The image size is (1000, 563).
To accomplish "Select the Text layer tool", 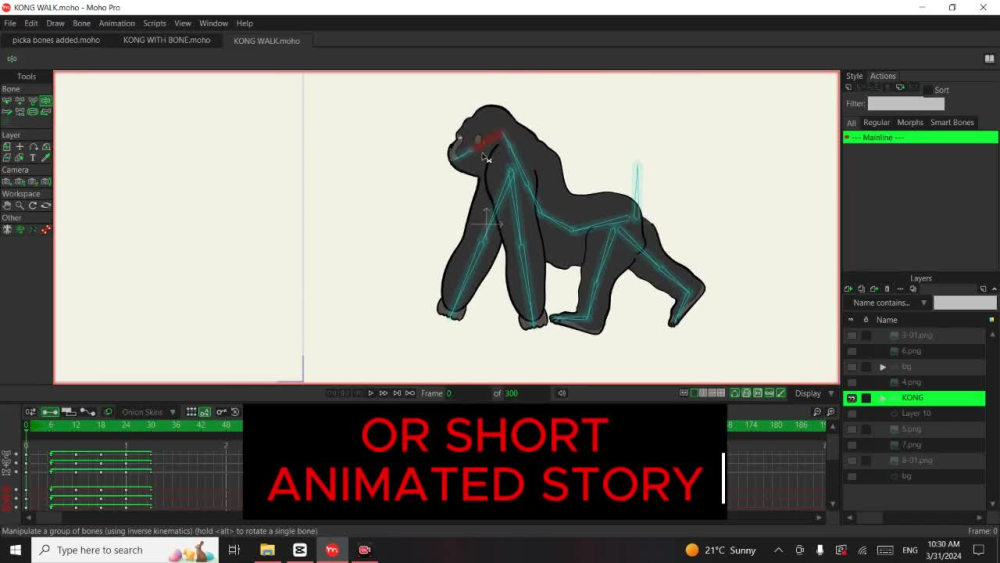I will click(x=33, y=158).
